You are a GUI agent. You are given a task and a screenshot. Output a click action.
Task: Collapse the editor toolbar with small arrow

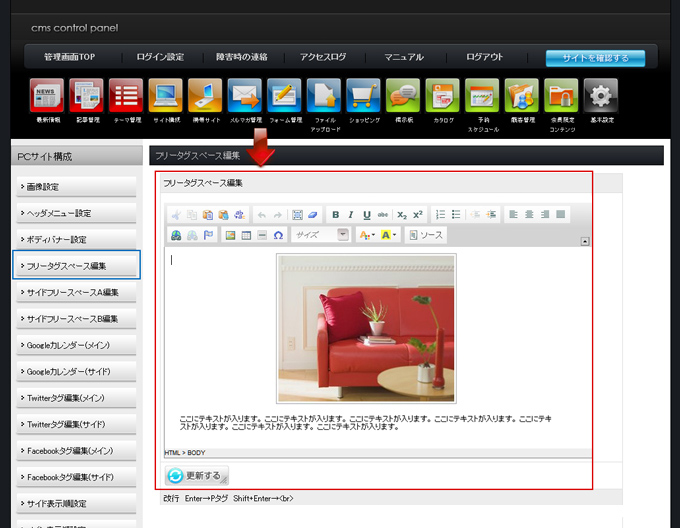[584, 241]
